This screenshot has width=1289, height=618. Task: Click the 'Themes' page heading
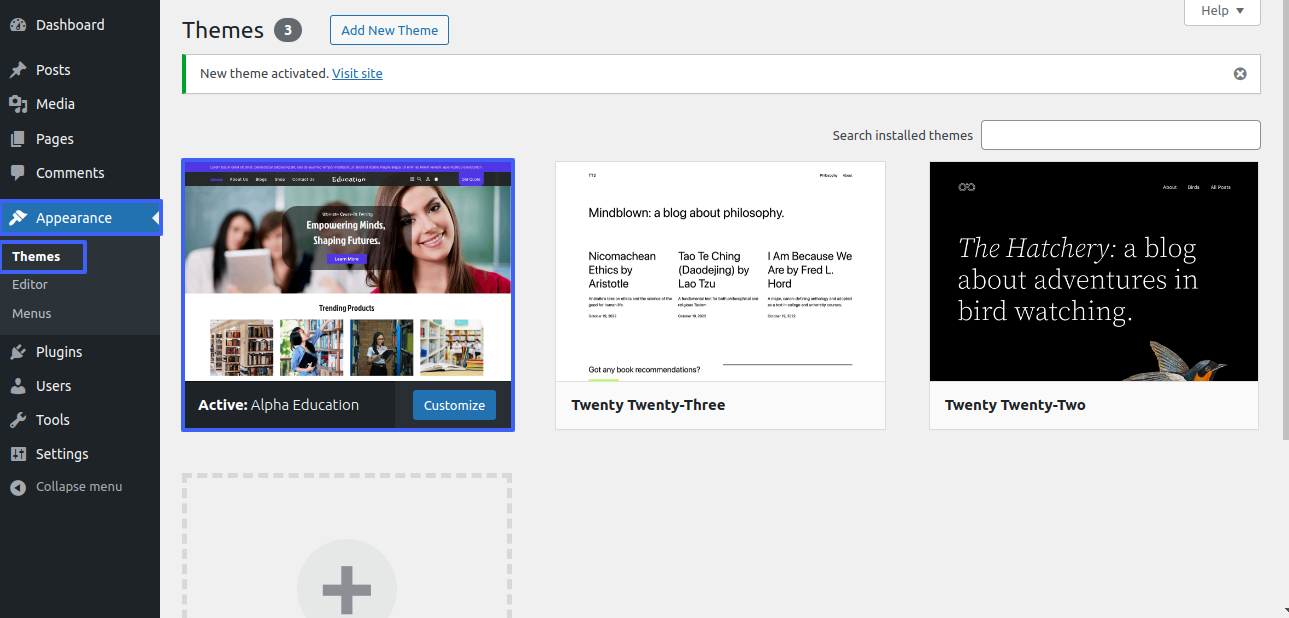point(223,30)
